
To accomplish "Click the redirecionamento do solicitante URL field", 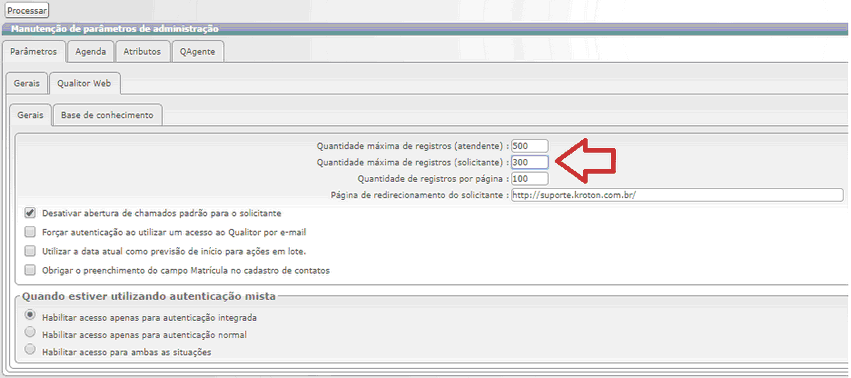I will (x=677, y=195).
